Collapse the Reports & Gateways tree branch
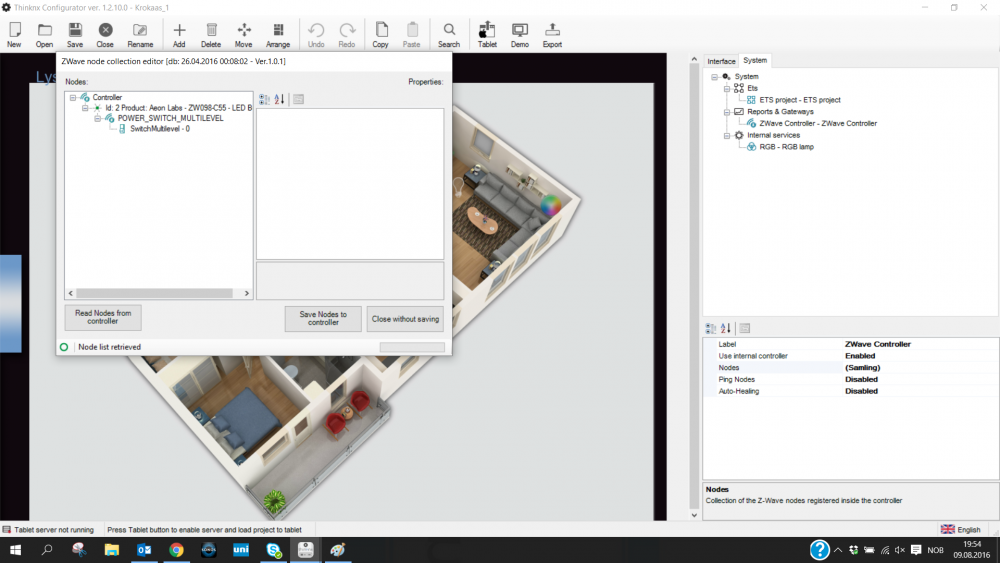The width and height of the screenshot is (1000, 563). point(726,112)
